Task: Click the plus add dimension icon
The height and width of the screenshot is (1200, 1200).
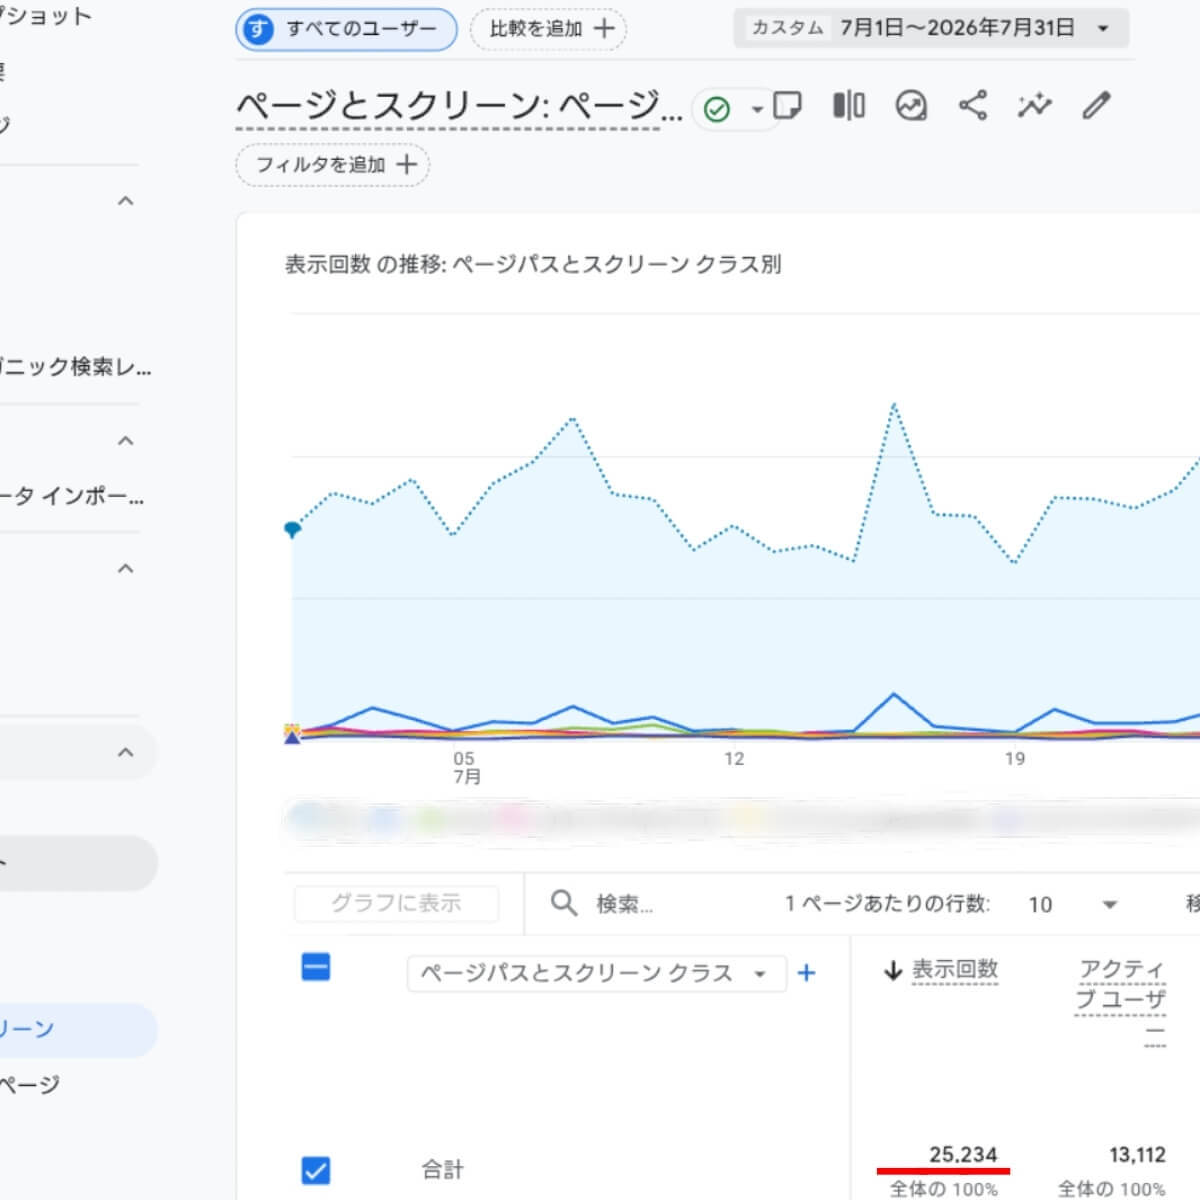Action: pos(807,973)
